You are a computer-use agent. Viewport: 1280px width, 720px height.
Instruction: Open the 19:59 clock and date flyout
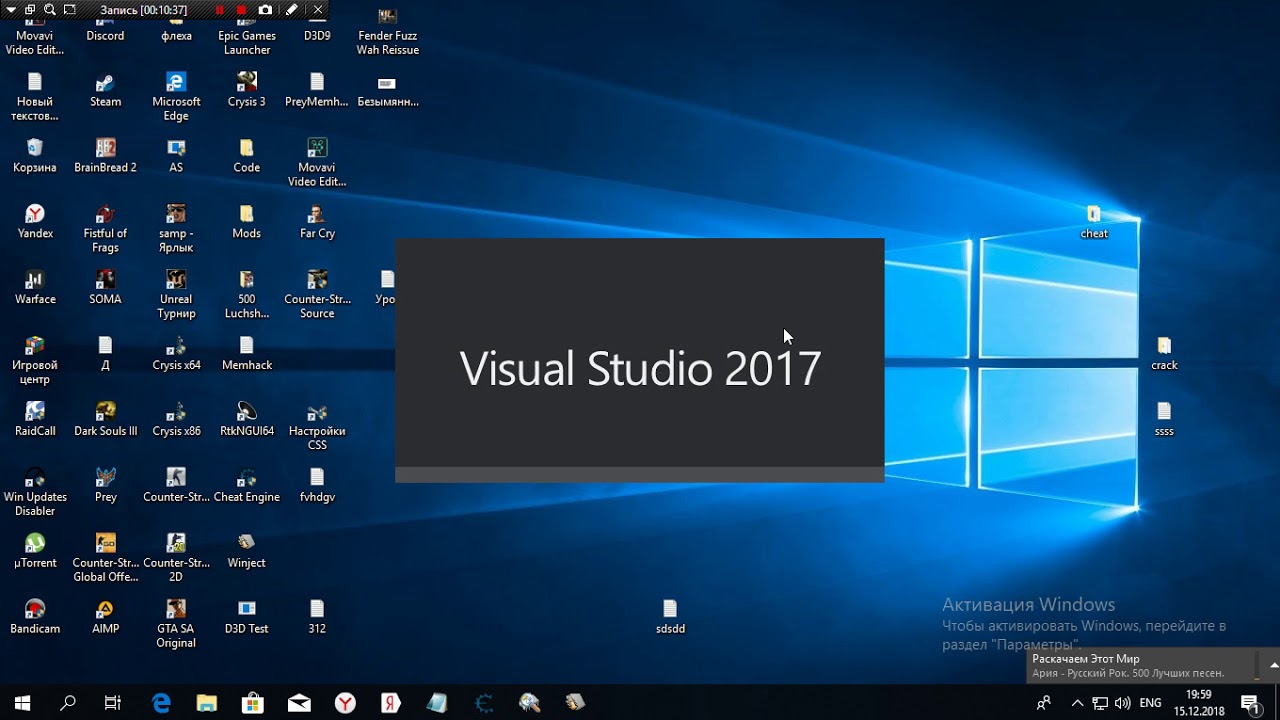pos(1199,703)
